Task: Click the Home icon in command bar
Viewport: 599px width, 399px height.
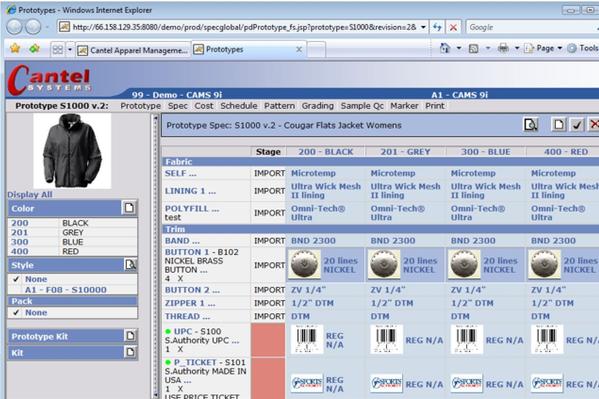Action: [x=445, y=48]
